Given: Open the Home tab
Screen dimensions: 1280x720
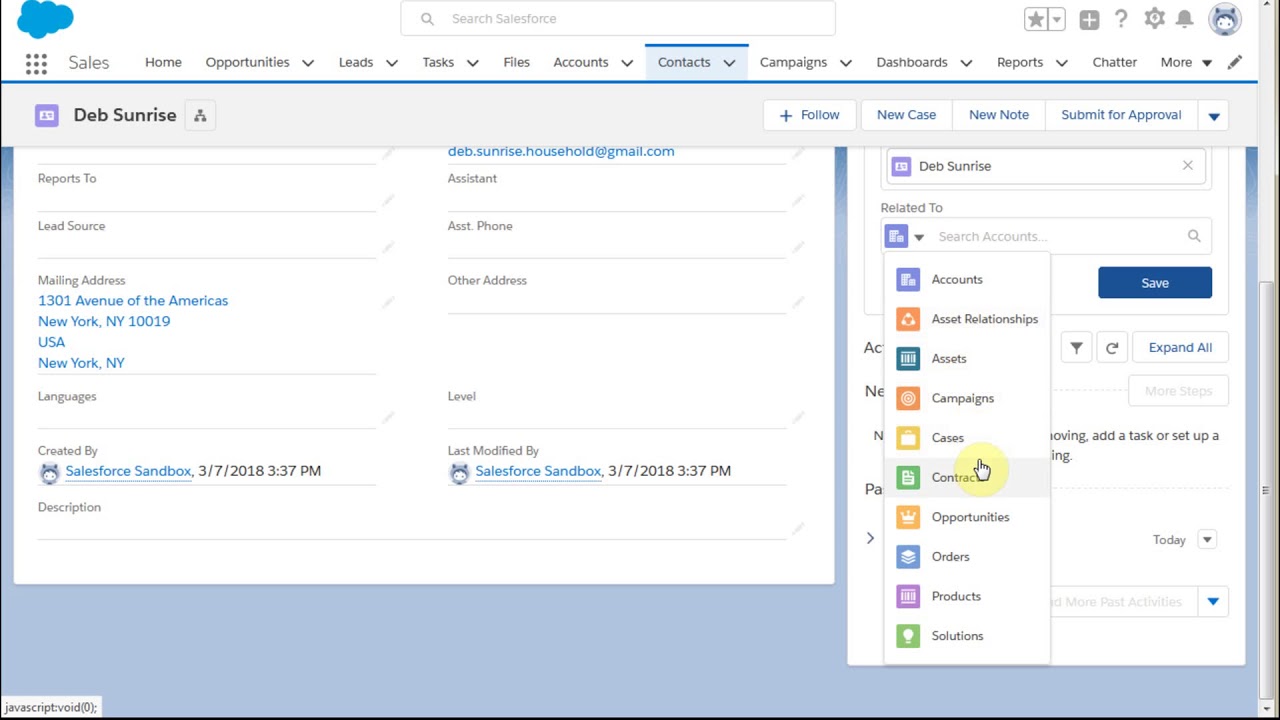Looking at the screenshot, I should tap(163, 62).
